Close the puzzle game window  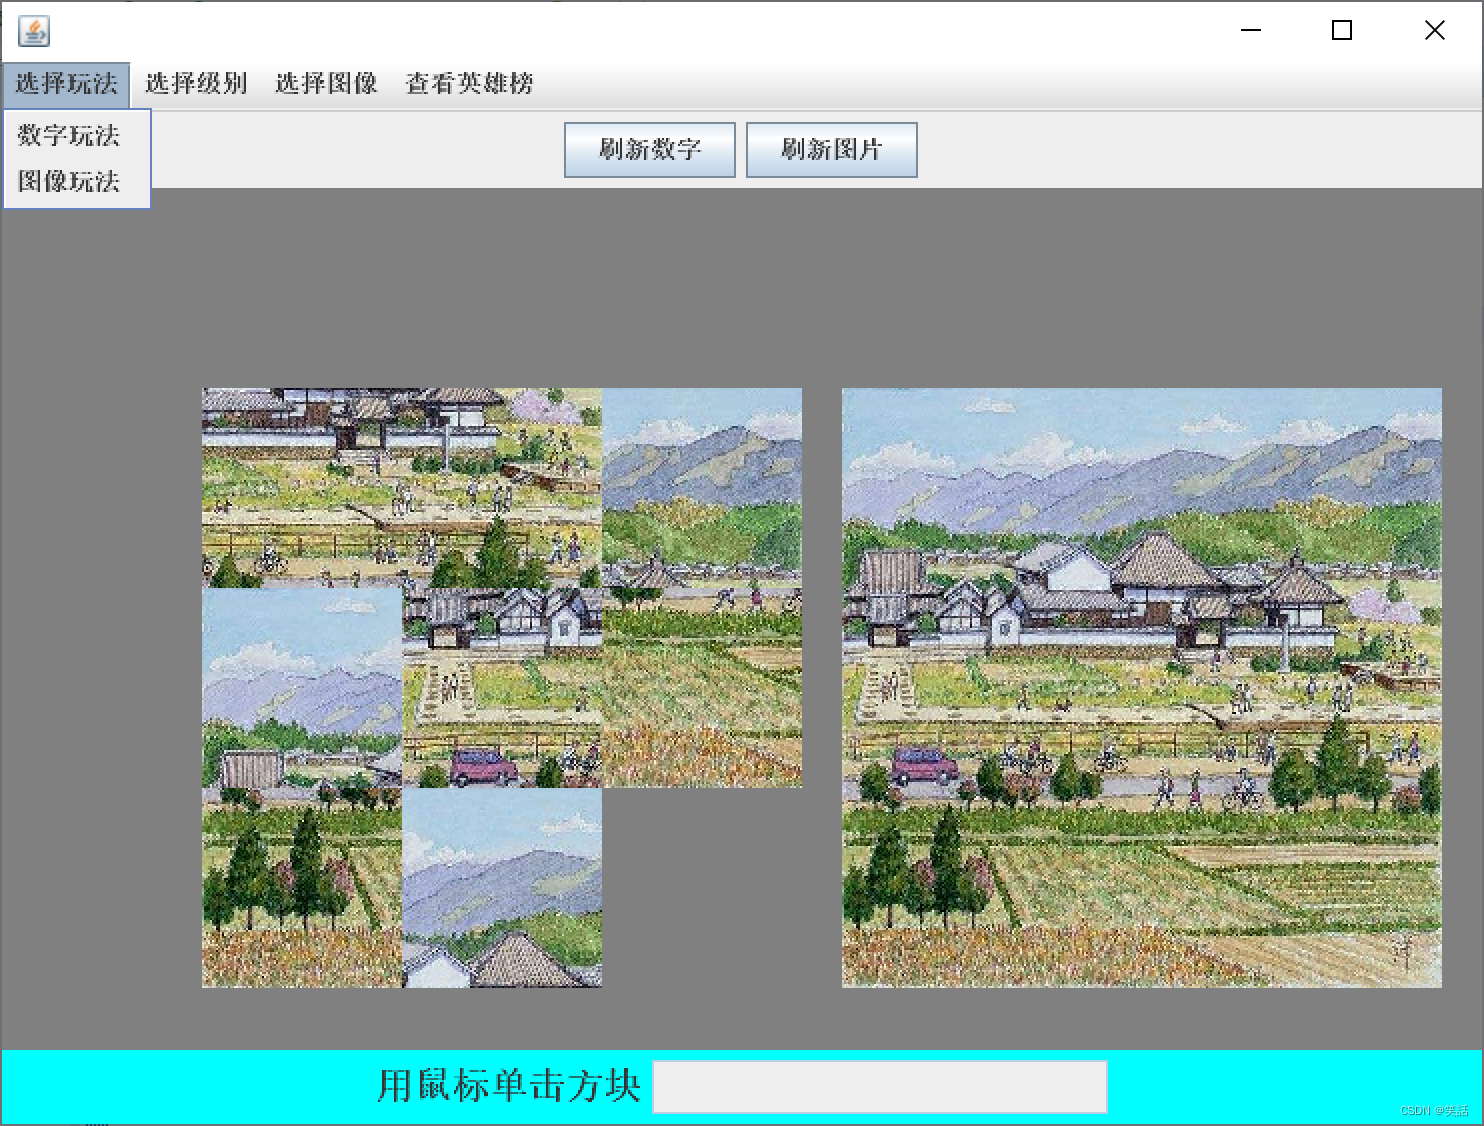(x=1434, y=31)
